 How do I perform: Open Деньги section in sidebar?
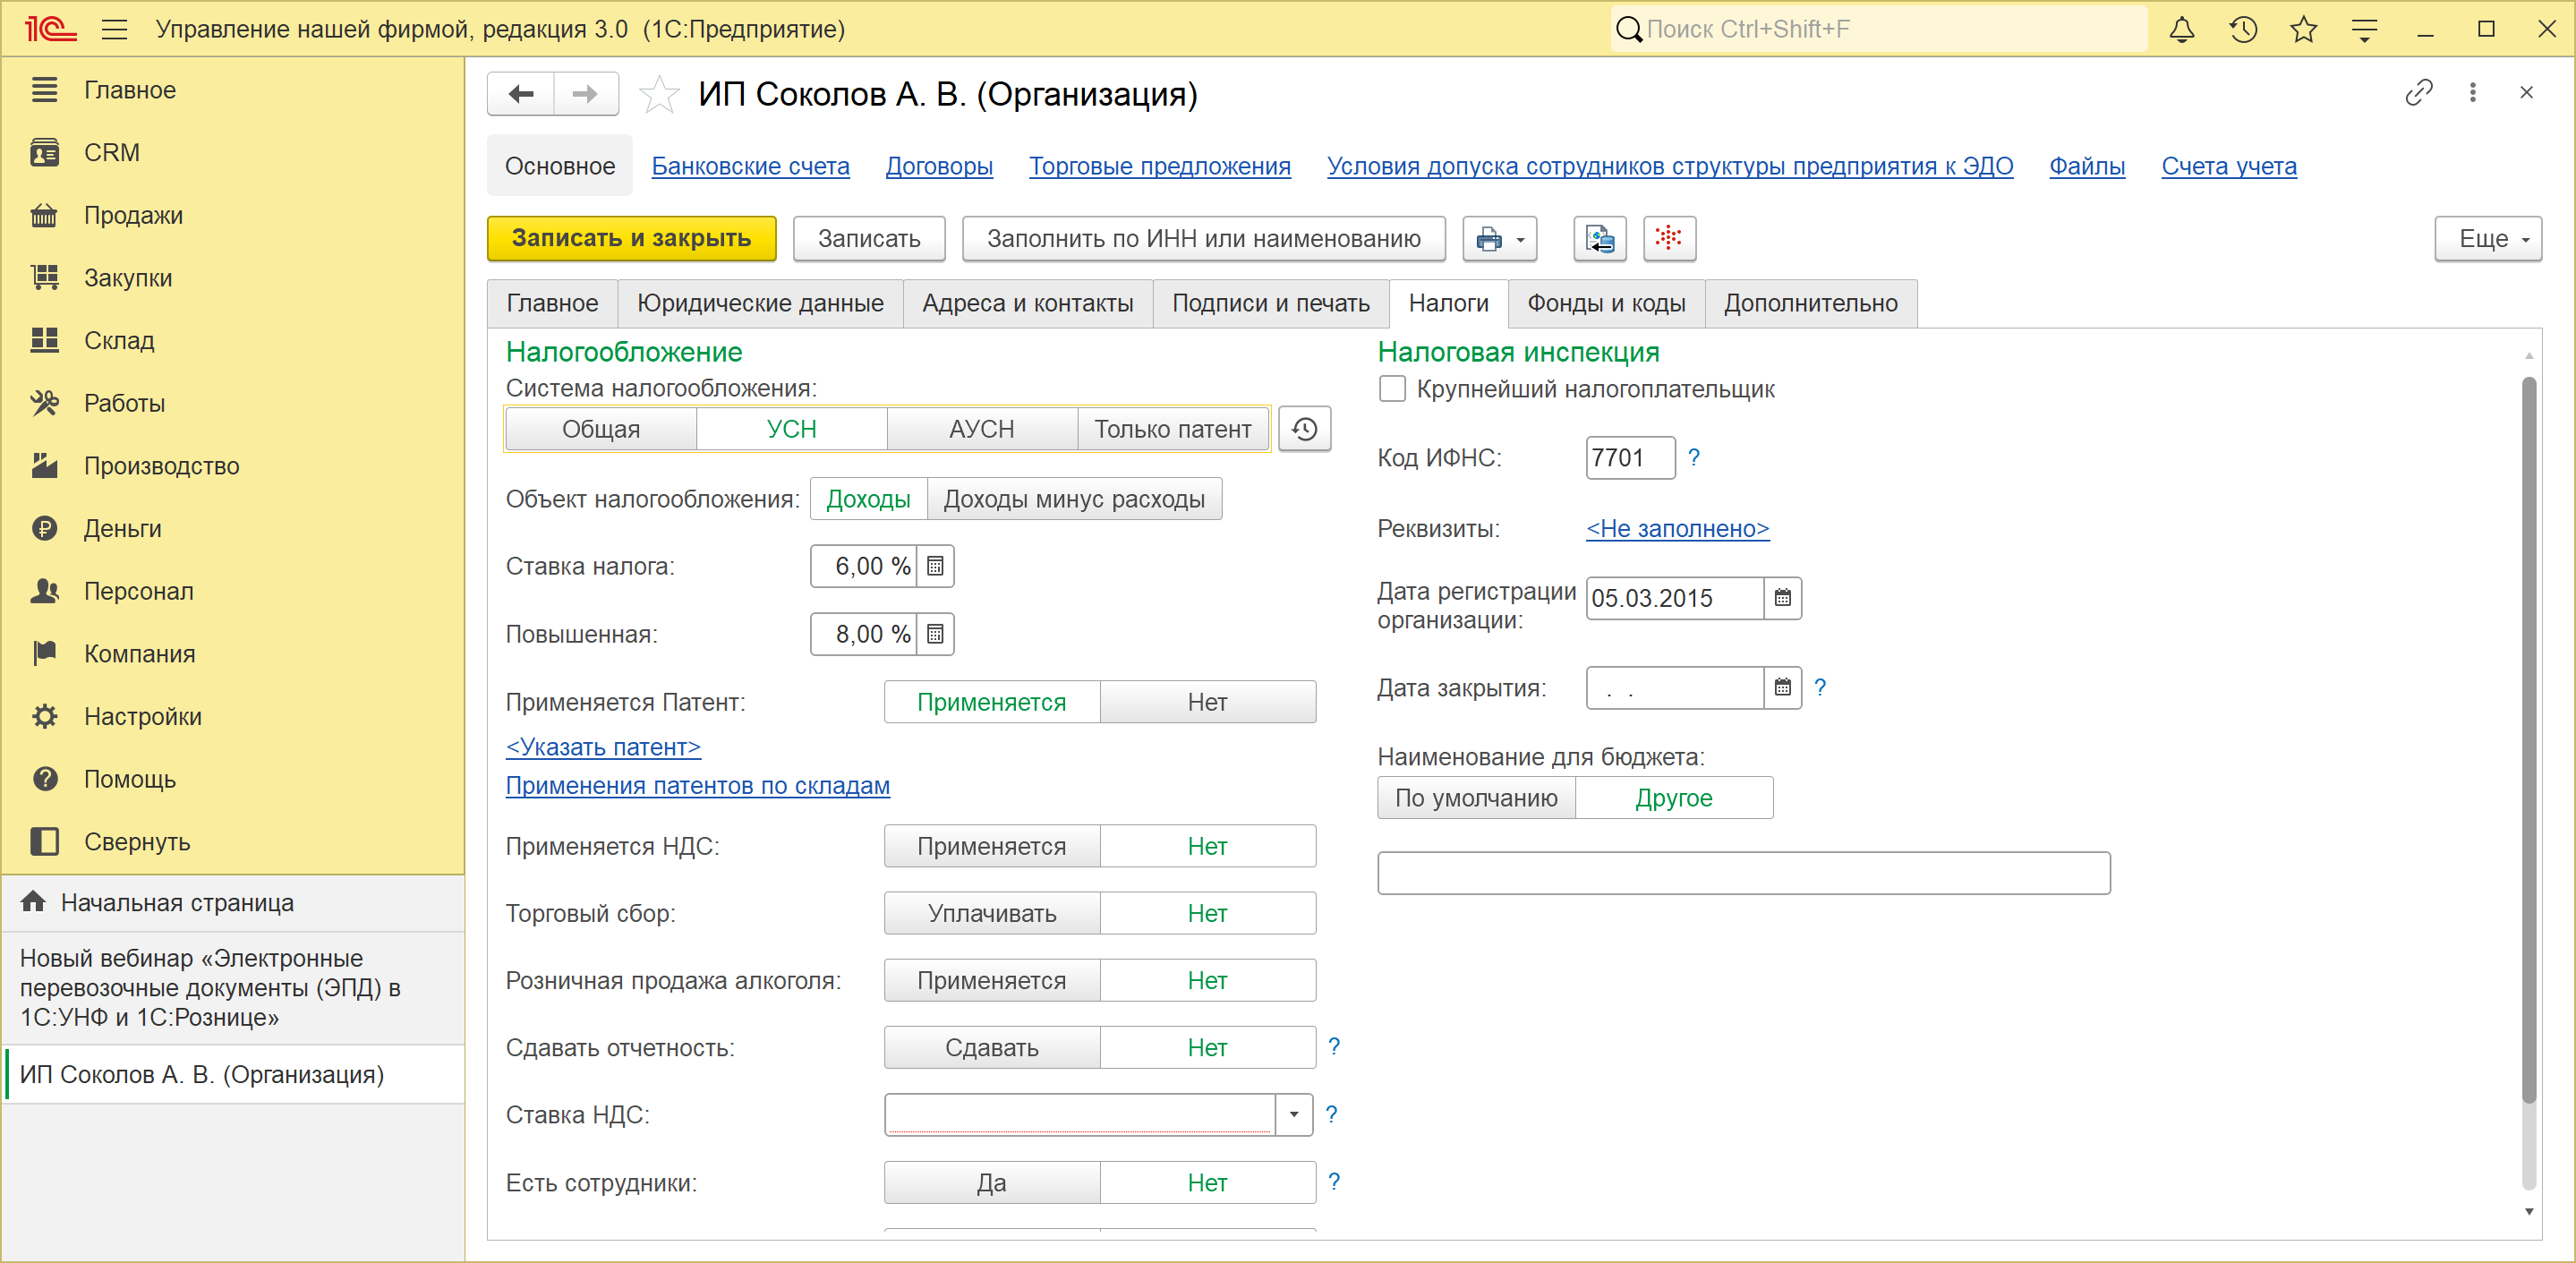[233, 529]
